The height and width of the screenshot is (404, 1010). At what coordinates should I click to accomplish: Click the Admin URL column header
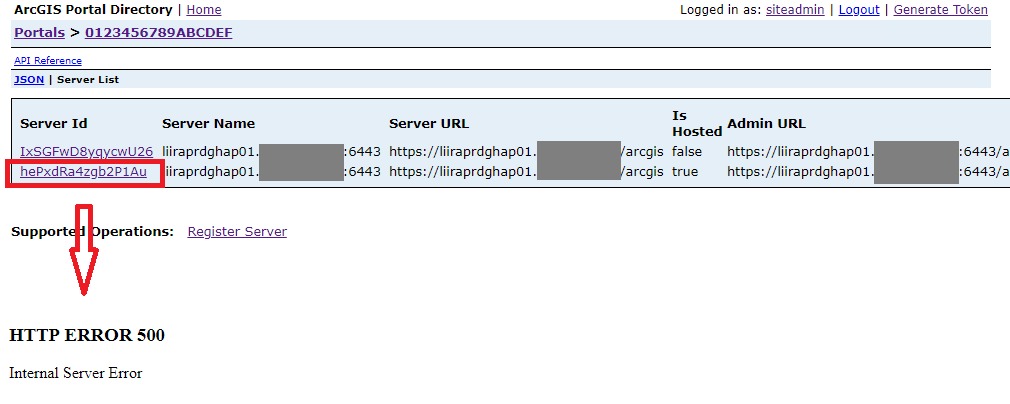[x=767, y=124]
